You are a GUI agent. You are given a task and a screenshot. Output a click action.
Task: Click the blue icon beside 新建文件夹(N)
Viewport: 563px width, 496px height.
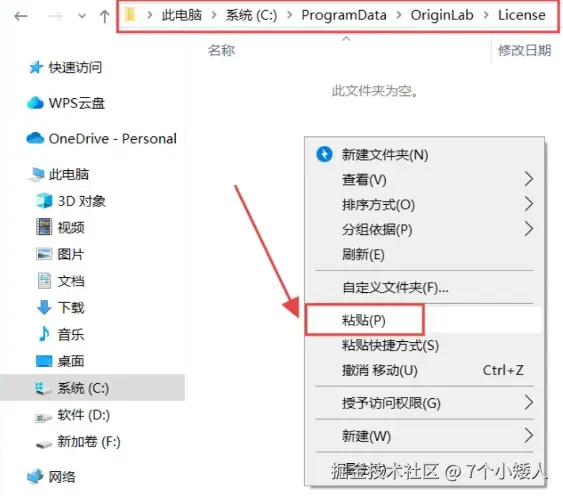click(x=324, y=154)
